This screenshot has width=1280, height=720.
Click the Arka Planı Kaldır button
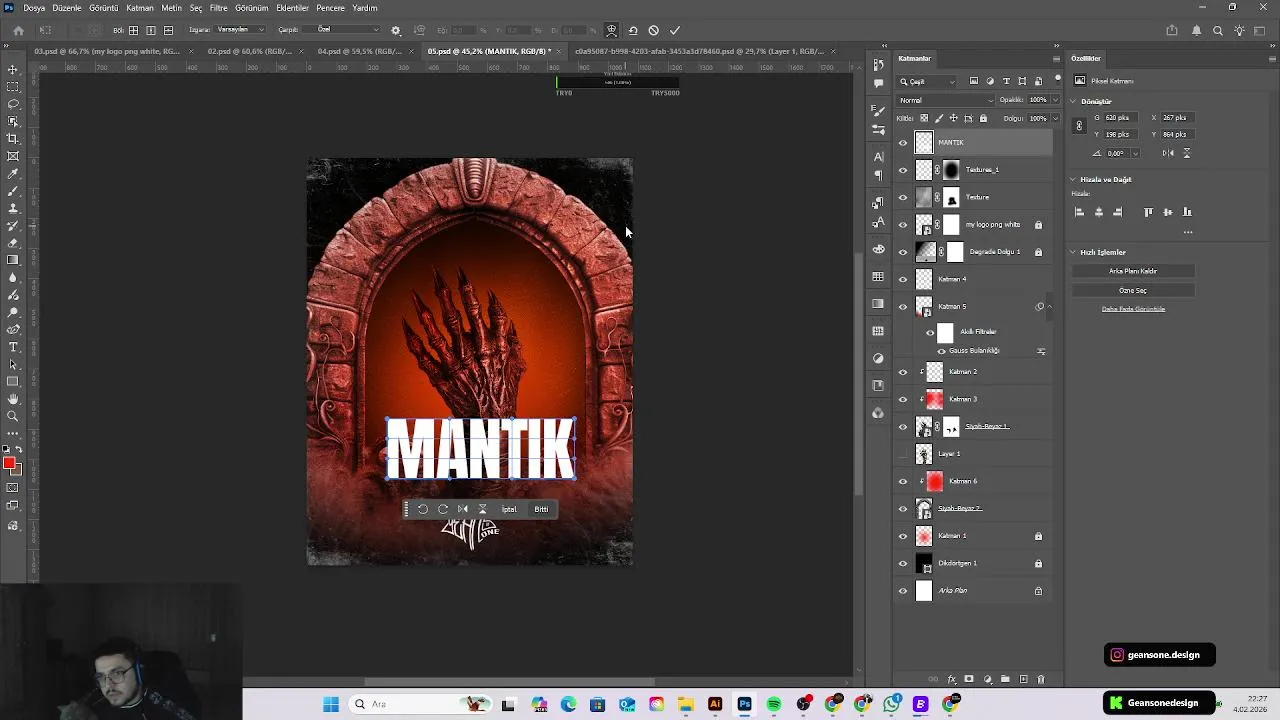coord(1133,271)
